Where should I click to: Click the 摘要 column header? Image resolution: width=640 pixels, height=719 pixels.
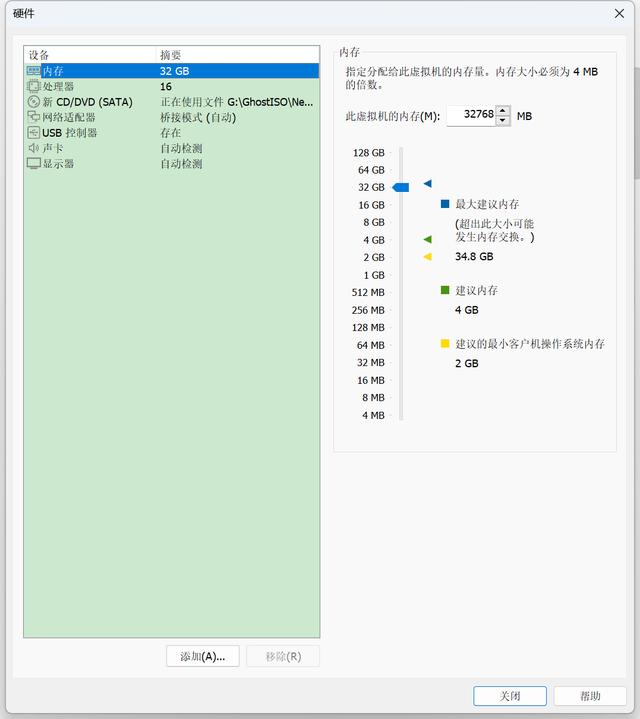pyautogui.click(x=237, y=55)
